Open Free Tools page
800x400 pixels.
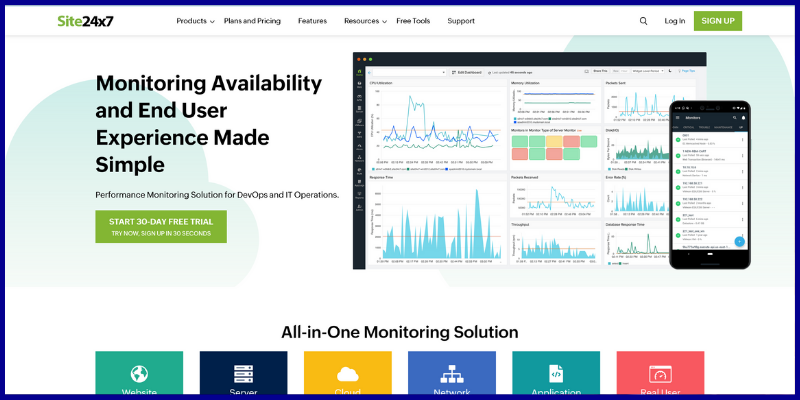pyautogui.click(x=413, y=21)
